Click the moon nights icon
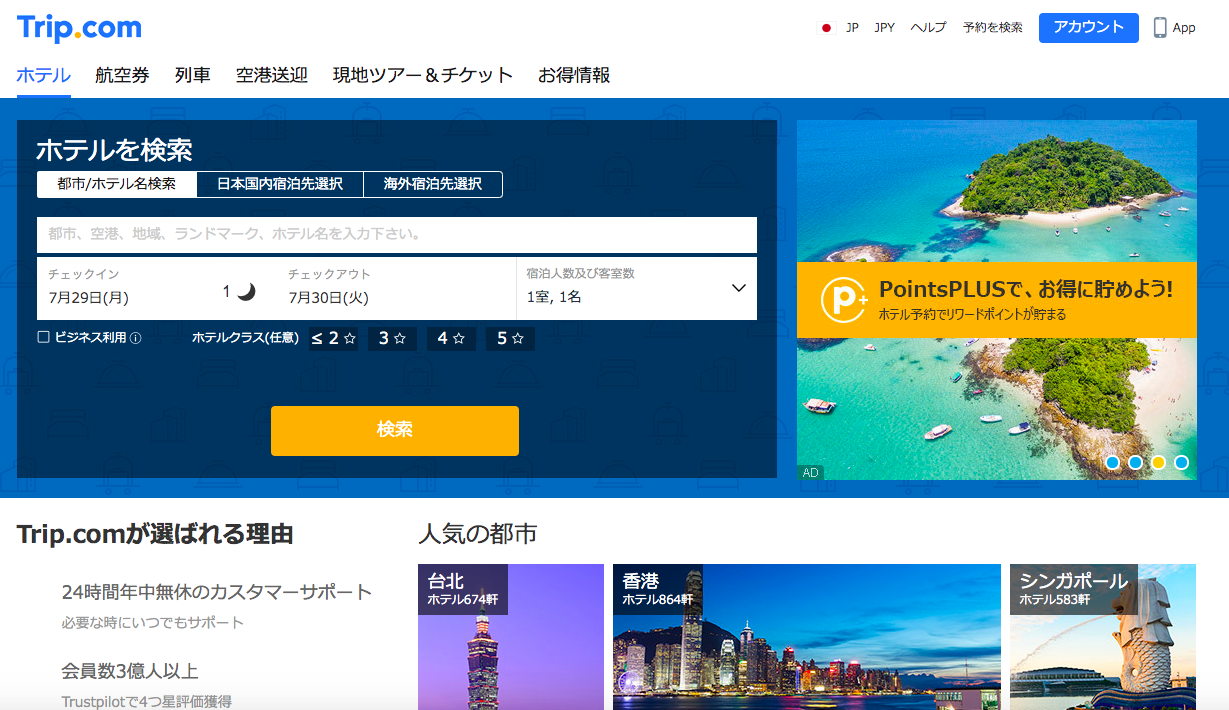Image resolution: width=1229 pixels, height=710 pixels. pyautogui.click(x=246, y=291)
